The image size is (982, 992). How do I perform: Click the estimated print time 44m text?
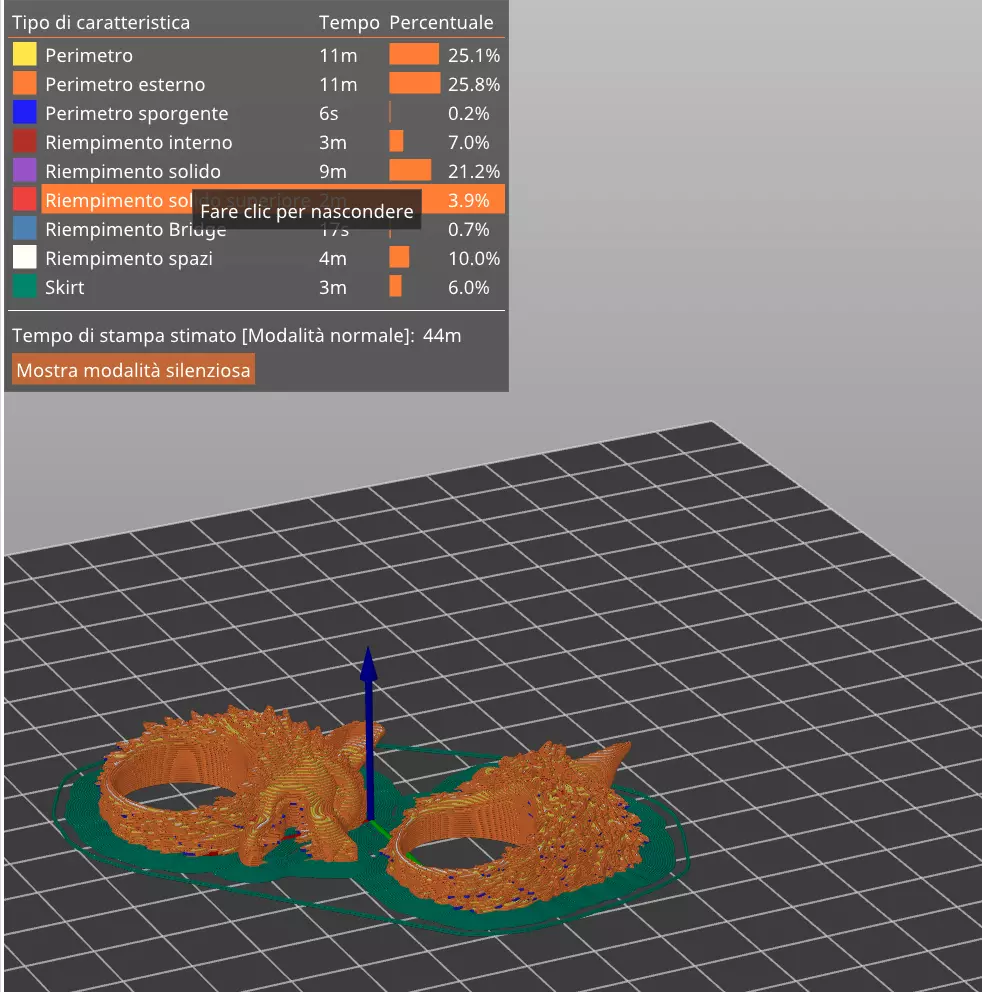tap(442, 335)
